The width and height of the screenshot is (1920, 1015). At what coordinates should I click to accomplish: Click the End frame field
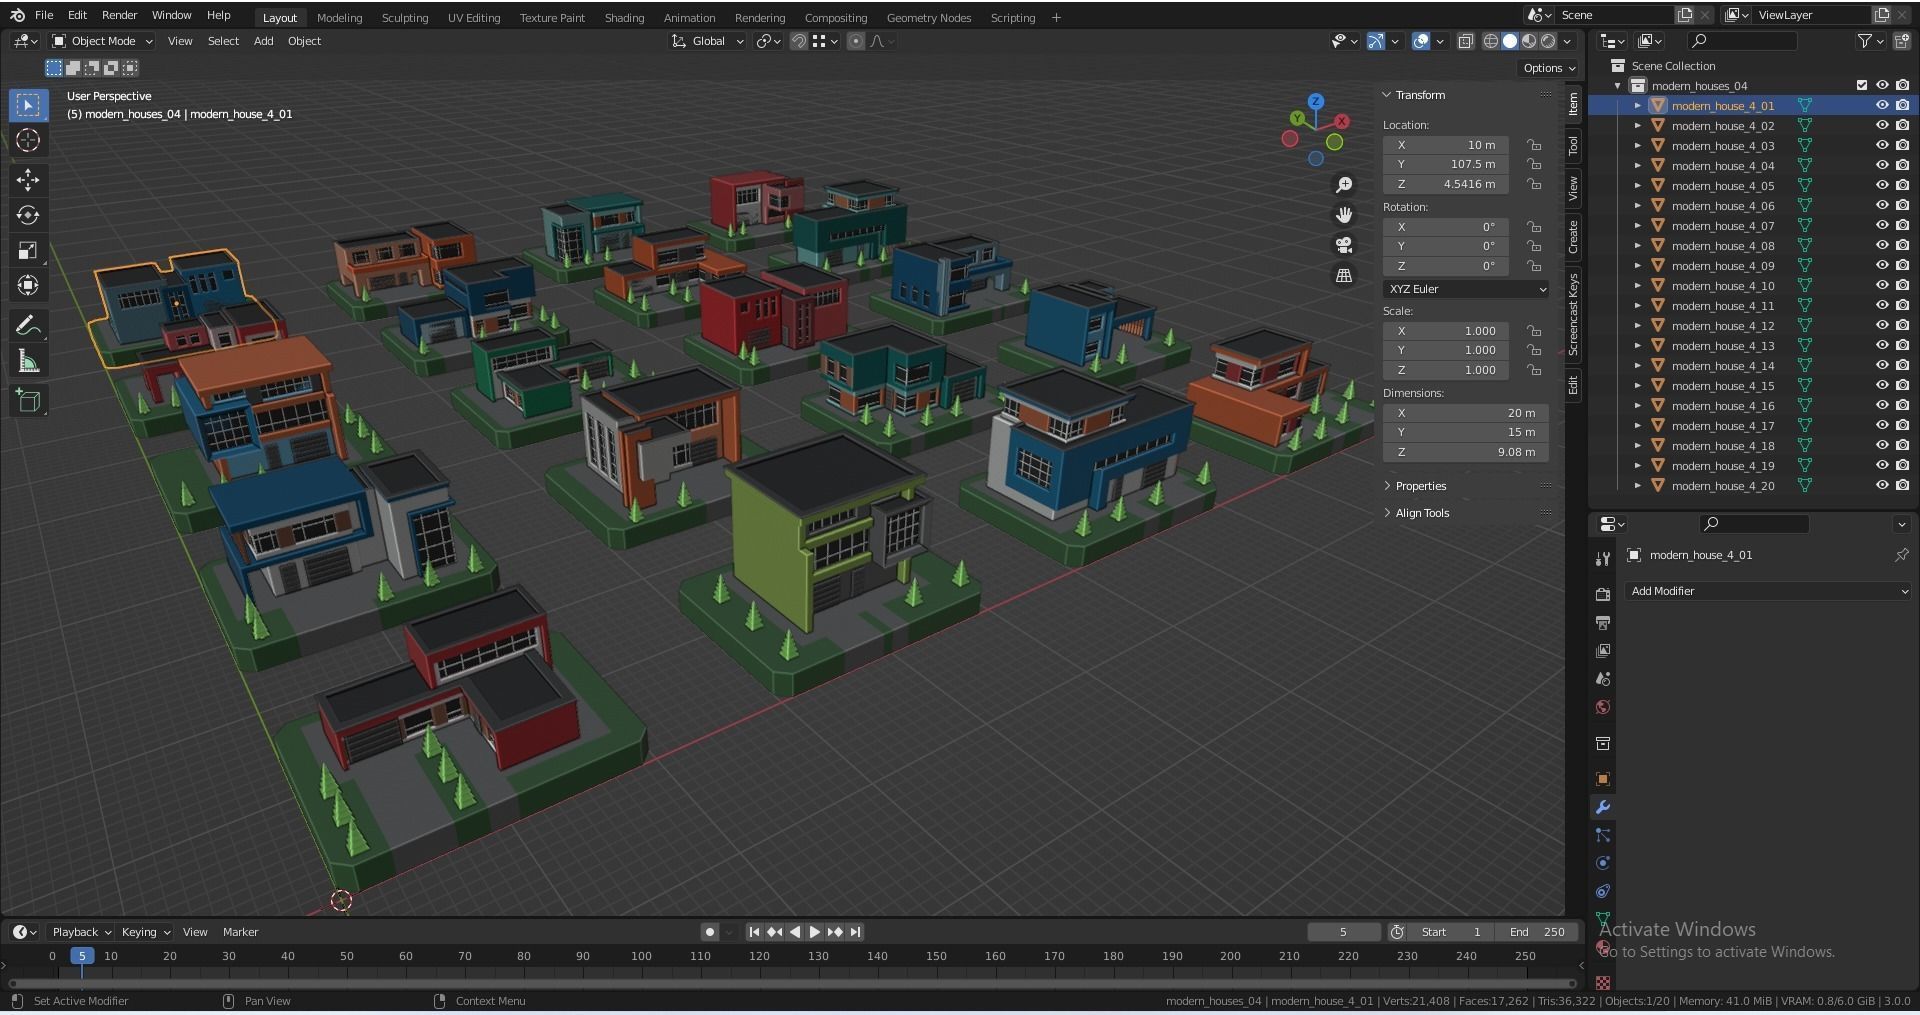click(1539, 932)
